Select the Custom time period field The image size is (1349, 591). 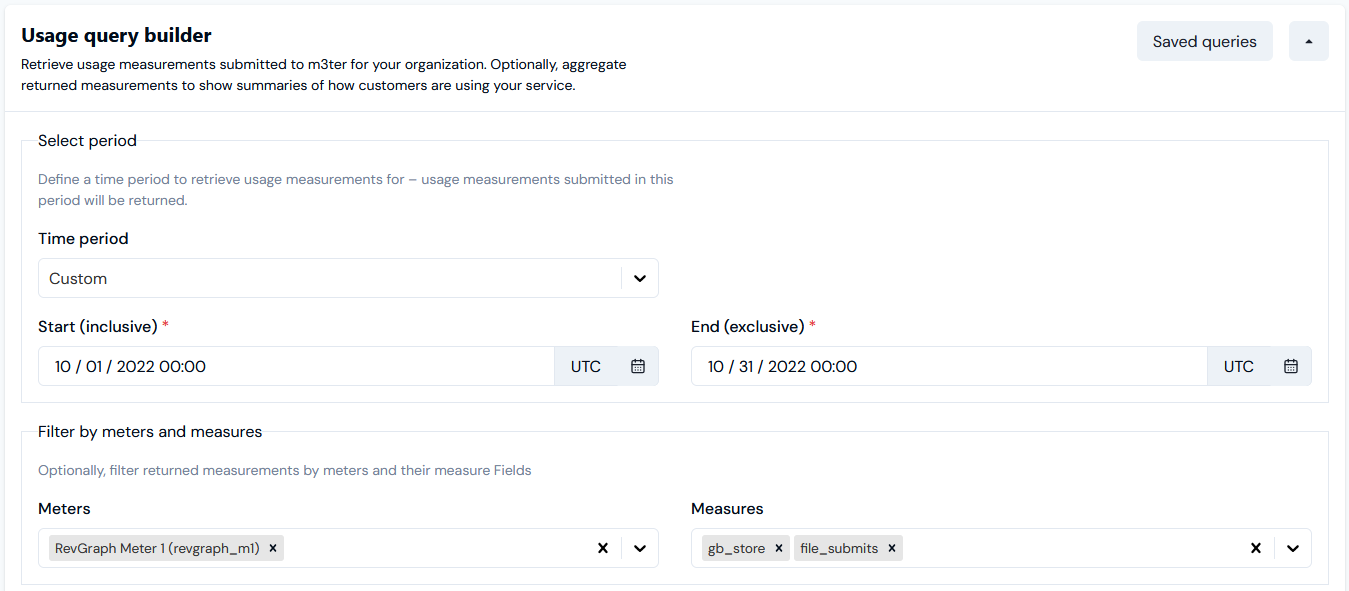[x=348, y=278]
